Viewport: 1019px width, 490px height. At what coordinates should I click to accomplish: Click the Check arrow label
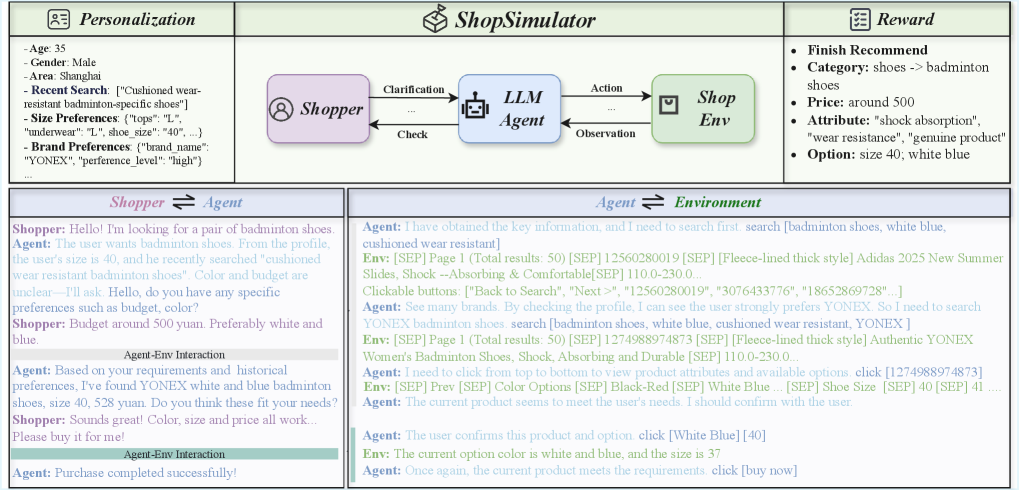413,135
